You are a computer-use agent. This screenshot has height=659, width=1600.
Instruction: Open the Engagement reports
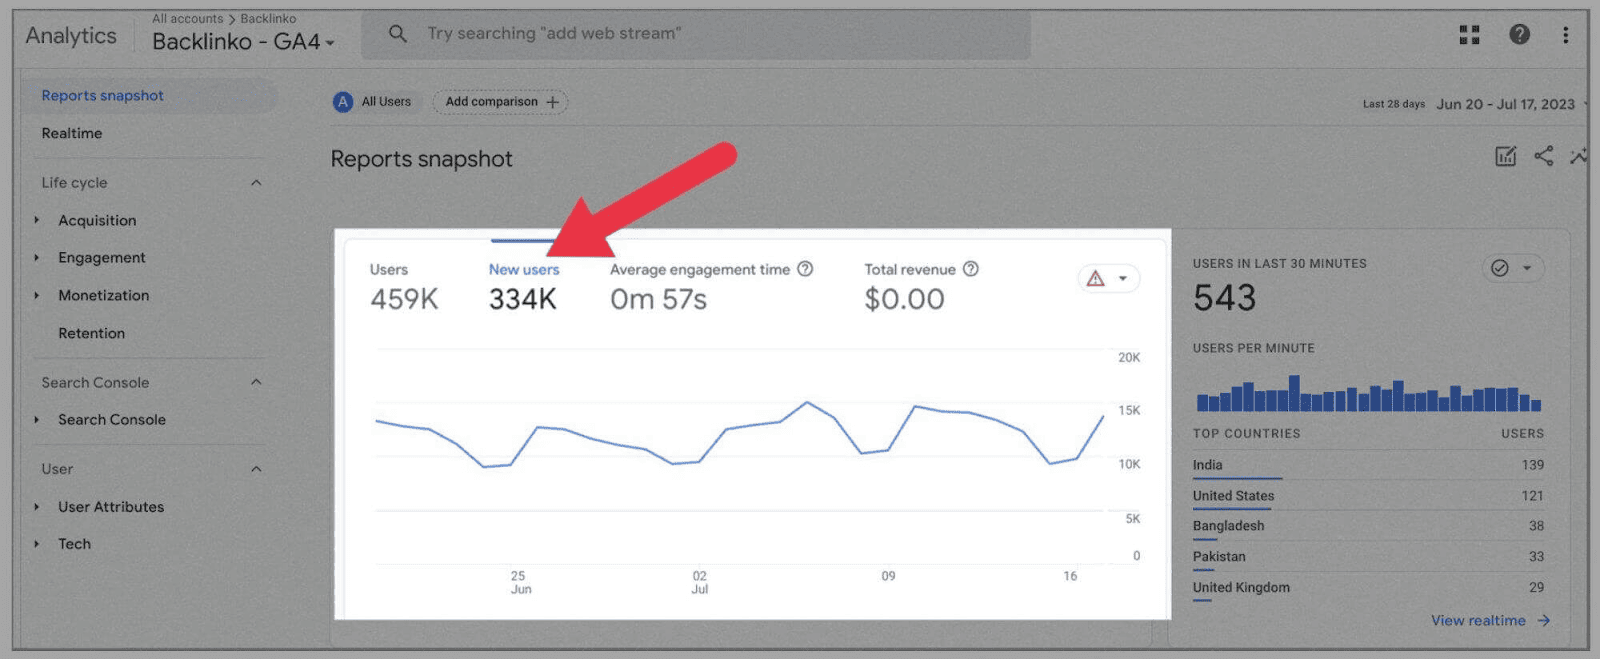pos(102,258)
